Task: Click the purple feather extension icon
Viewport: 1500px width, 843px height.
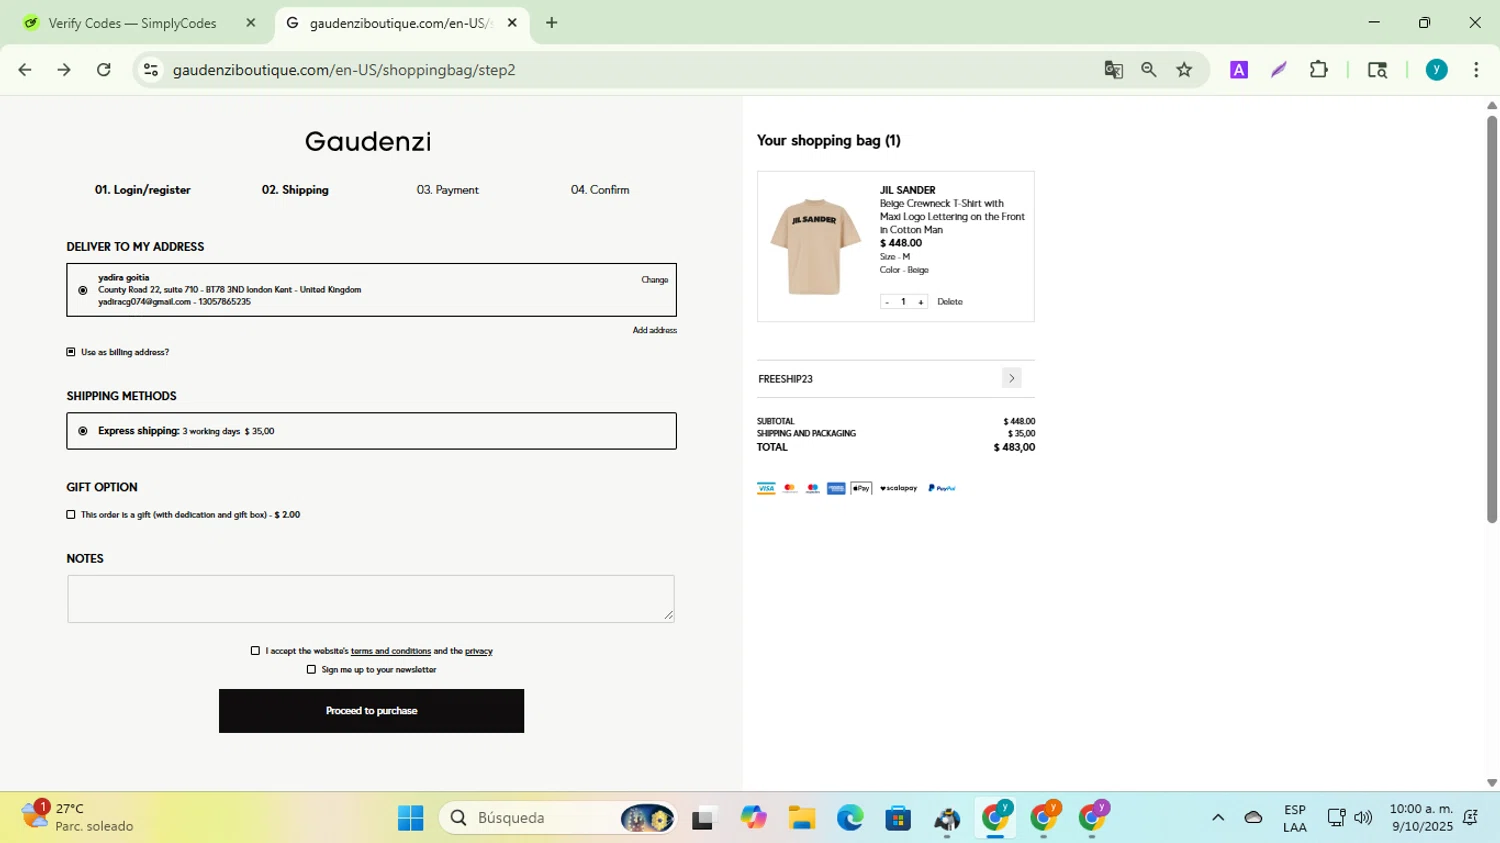Action: tap(1279, 70)
